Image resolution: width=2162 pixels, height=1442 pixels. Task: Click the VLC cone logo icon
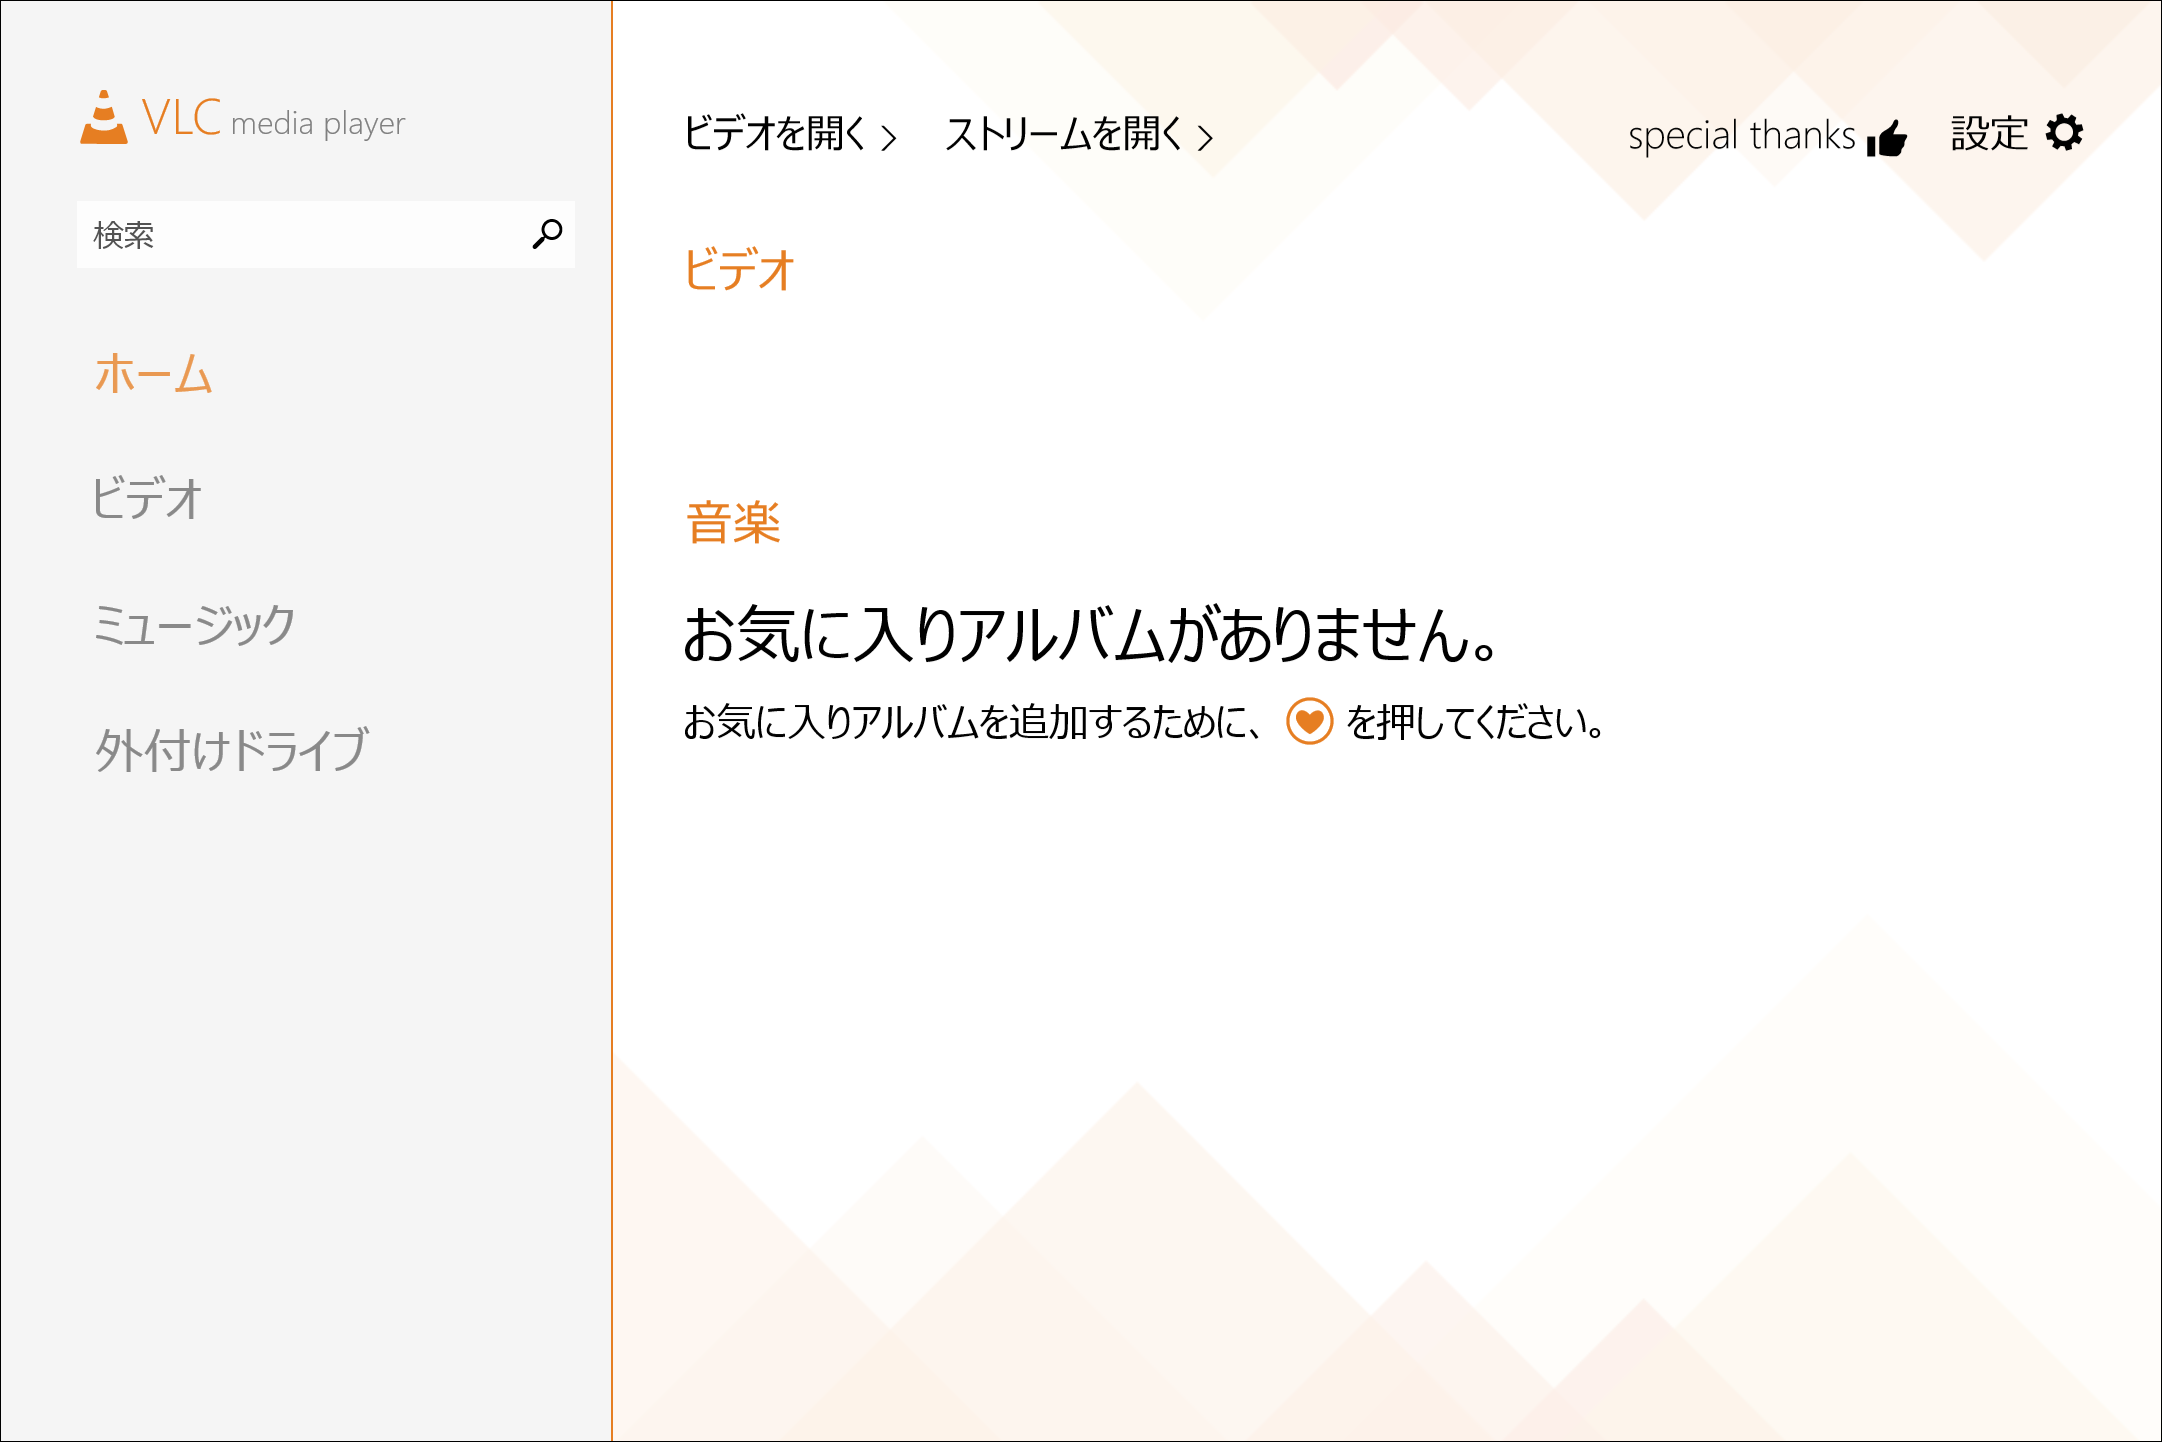point(103,119)
